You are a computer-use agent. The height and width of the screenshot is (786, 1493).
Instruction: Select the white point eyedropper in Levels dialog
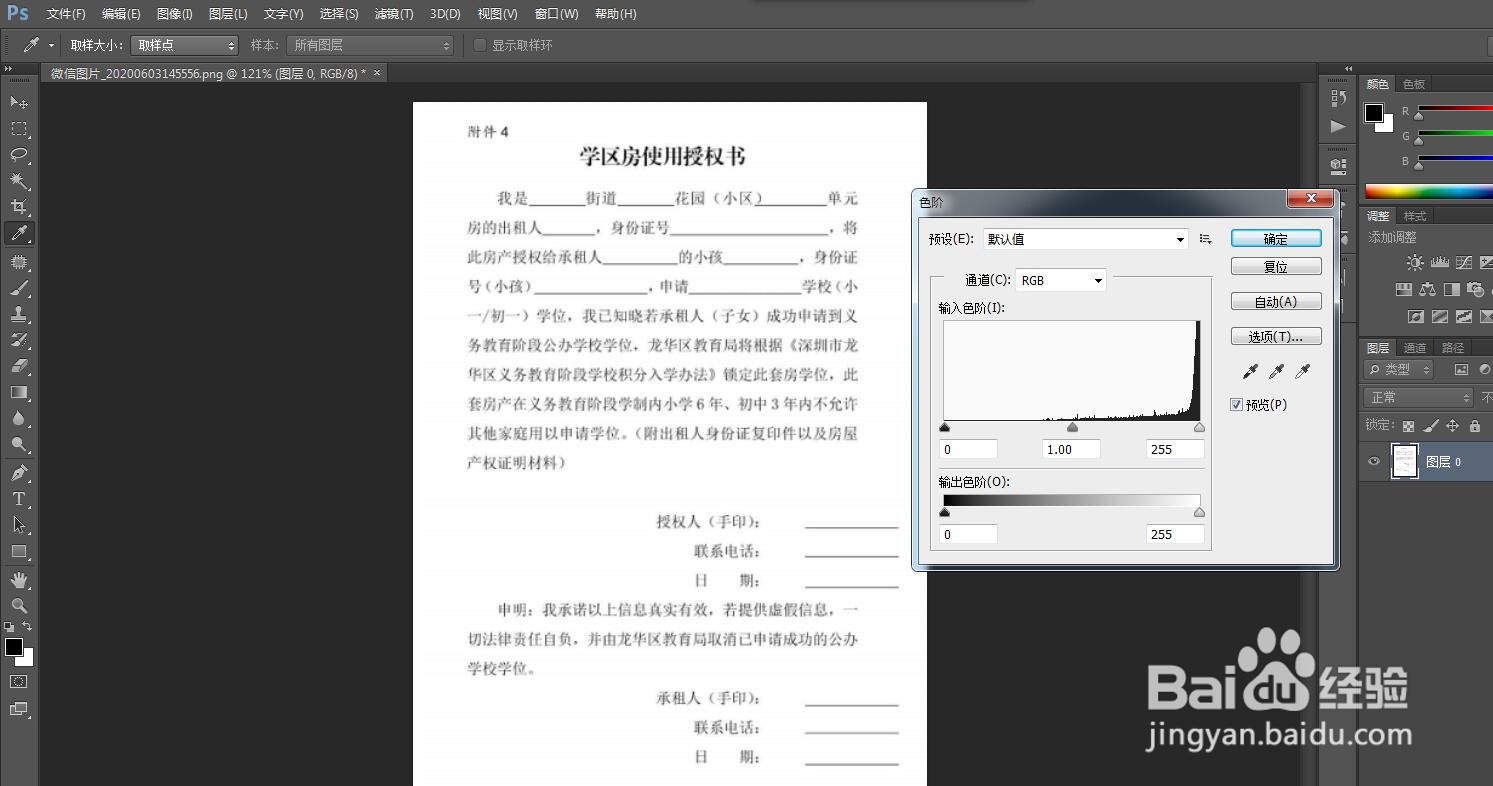click(1302, 372)
